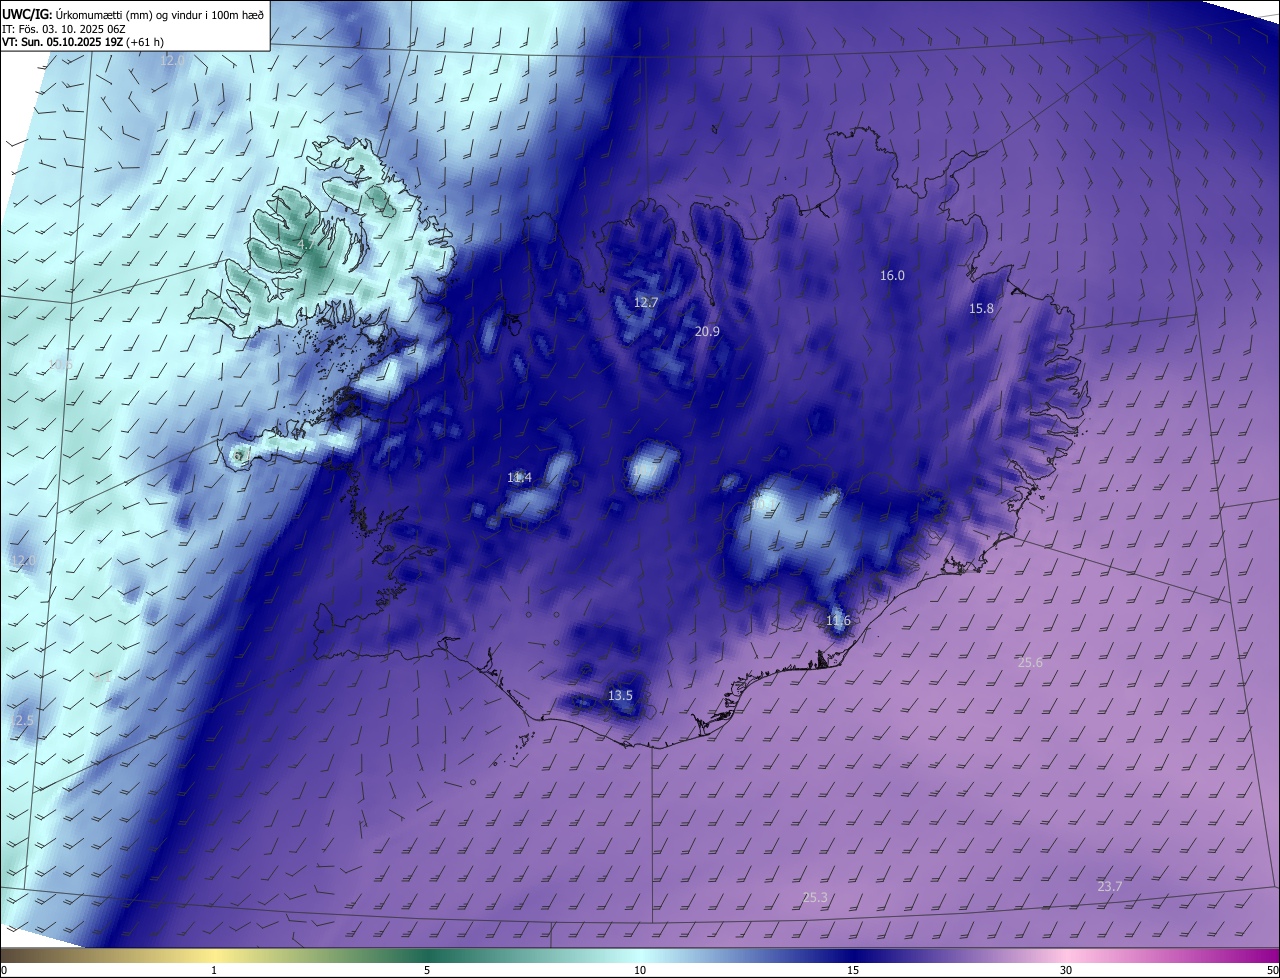Click the 13.5 value near the south coast
The width and height of the screenshot is (1280, 978).
[x=620, y=695]
